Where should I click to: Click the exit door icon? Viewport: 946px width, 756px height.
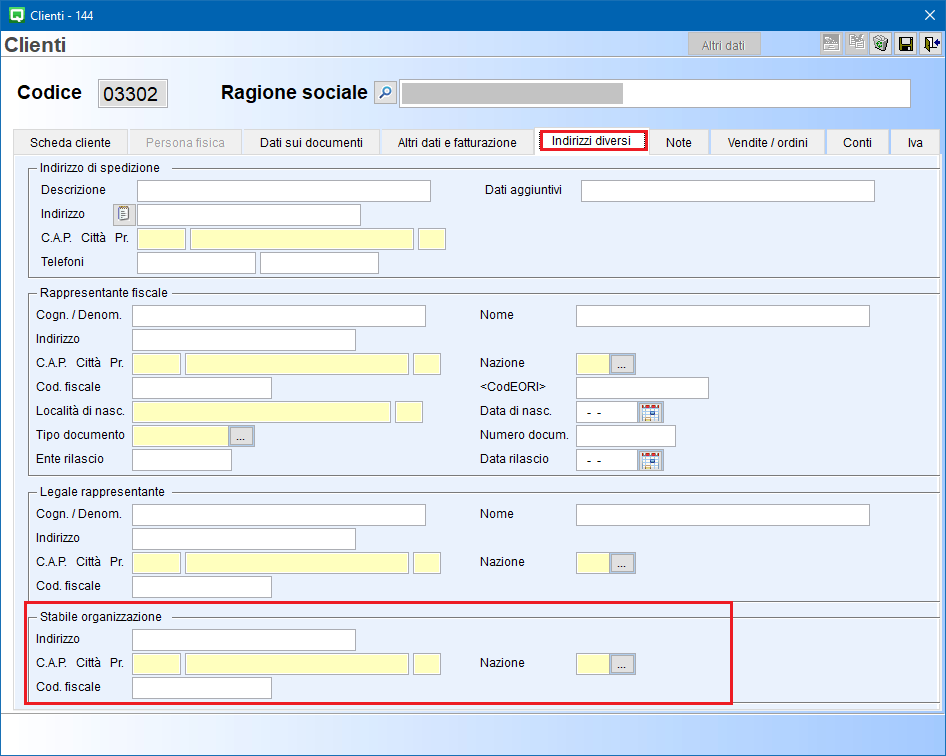[x=932, y=44]
